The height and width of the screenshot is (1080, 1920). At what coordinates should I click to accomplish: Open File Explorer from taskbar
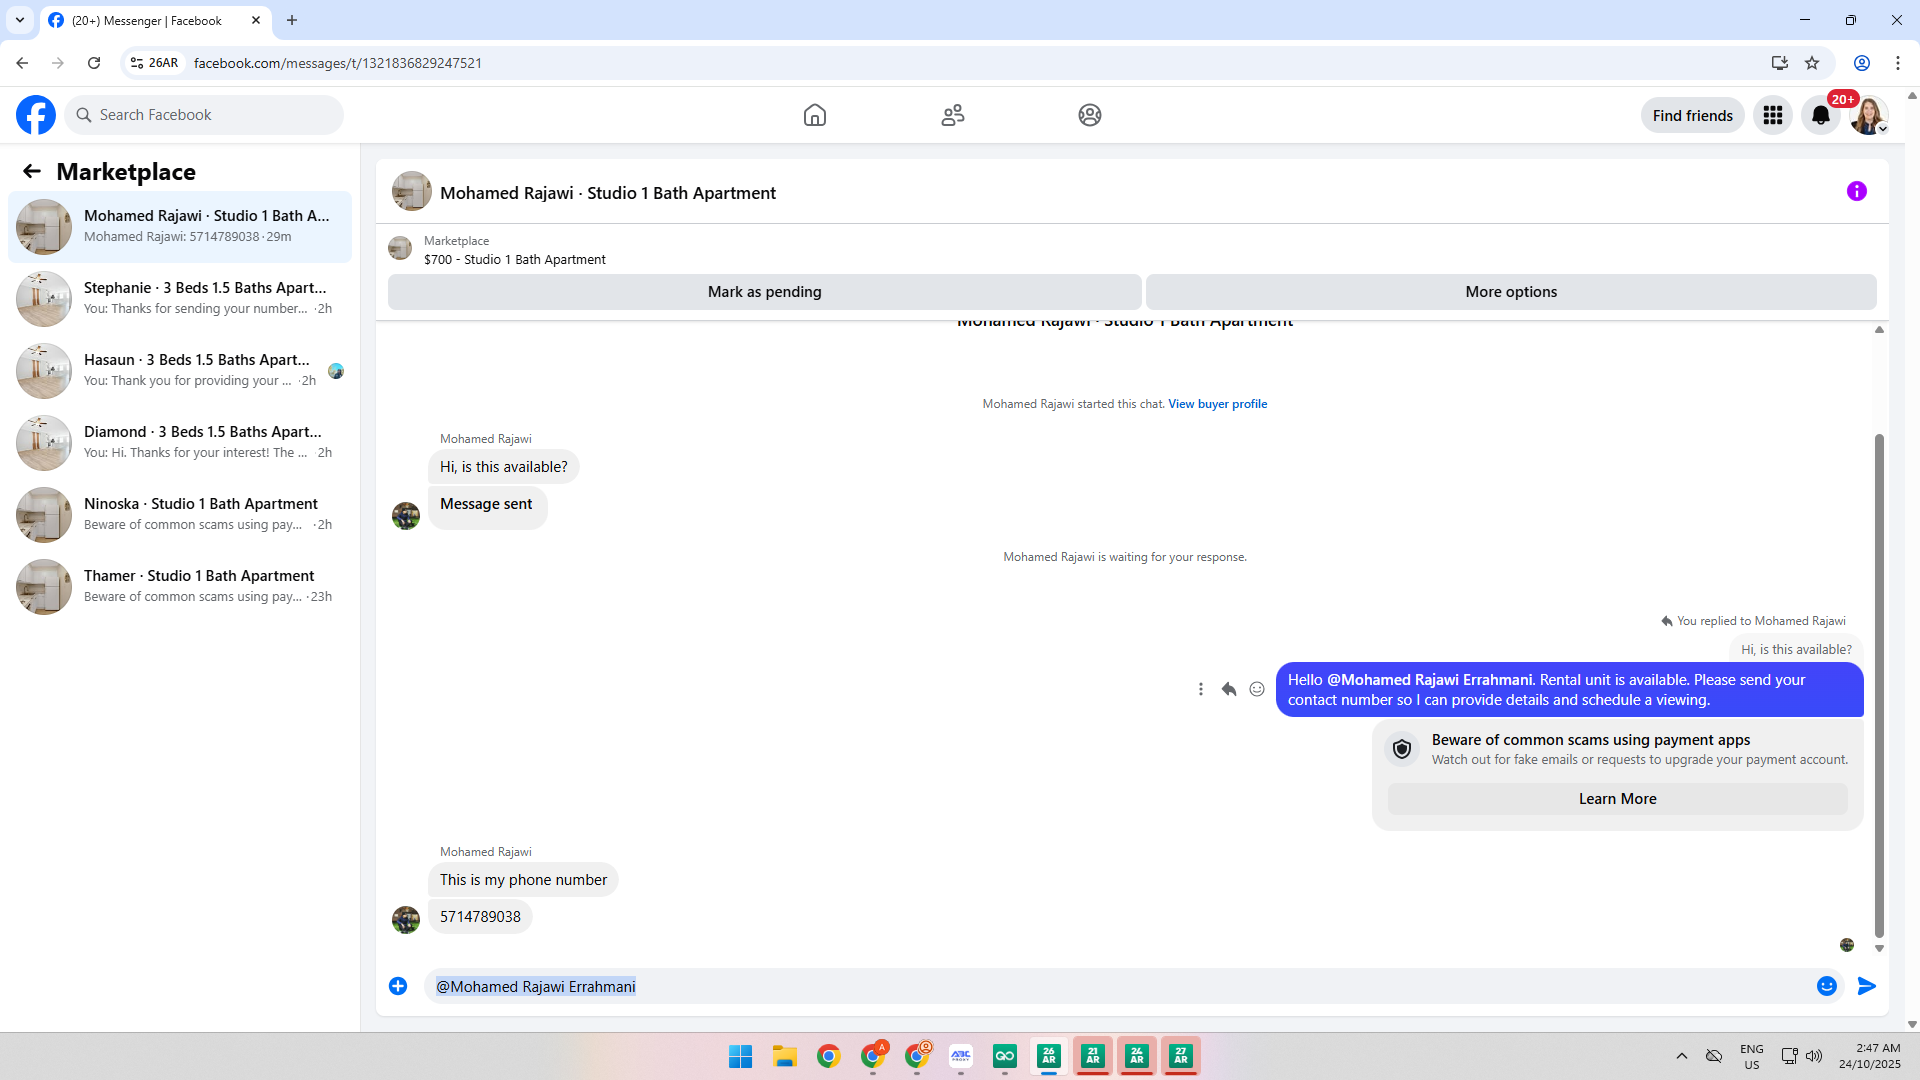785,1057
